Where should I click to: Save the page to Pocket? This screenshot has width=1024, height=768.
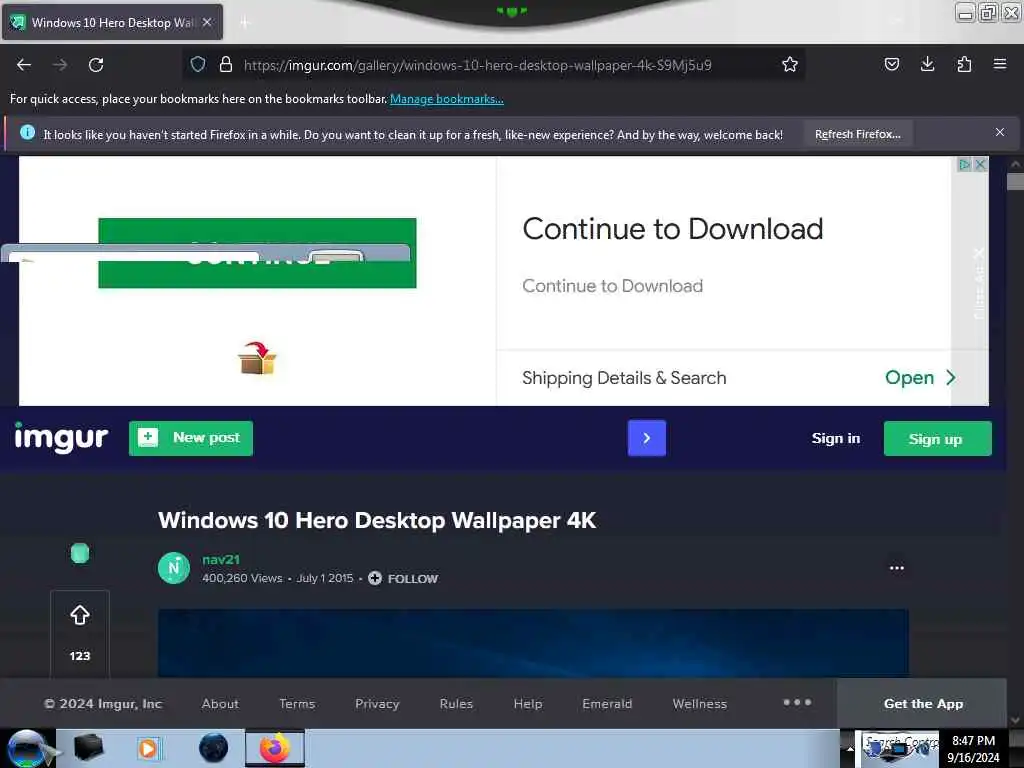click(x=891, y=64)
